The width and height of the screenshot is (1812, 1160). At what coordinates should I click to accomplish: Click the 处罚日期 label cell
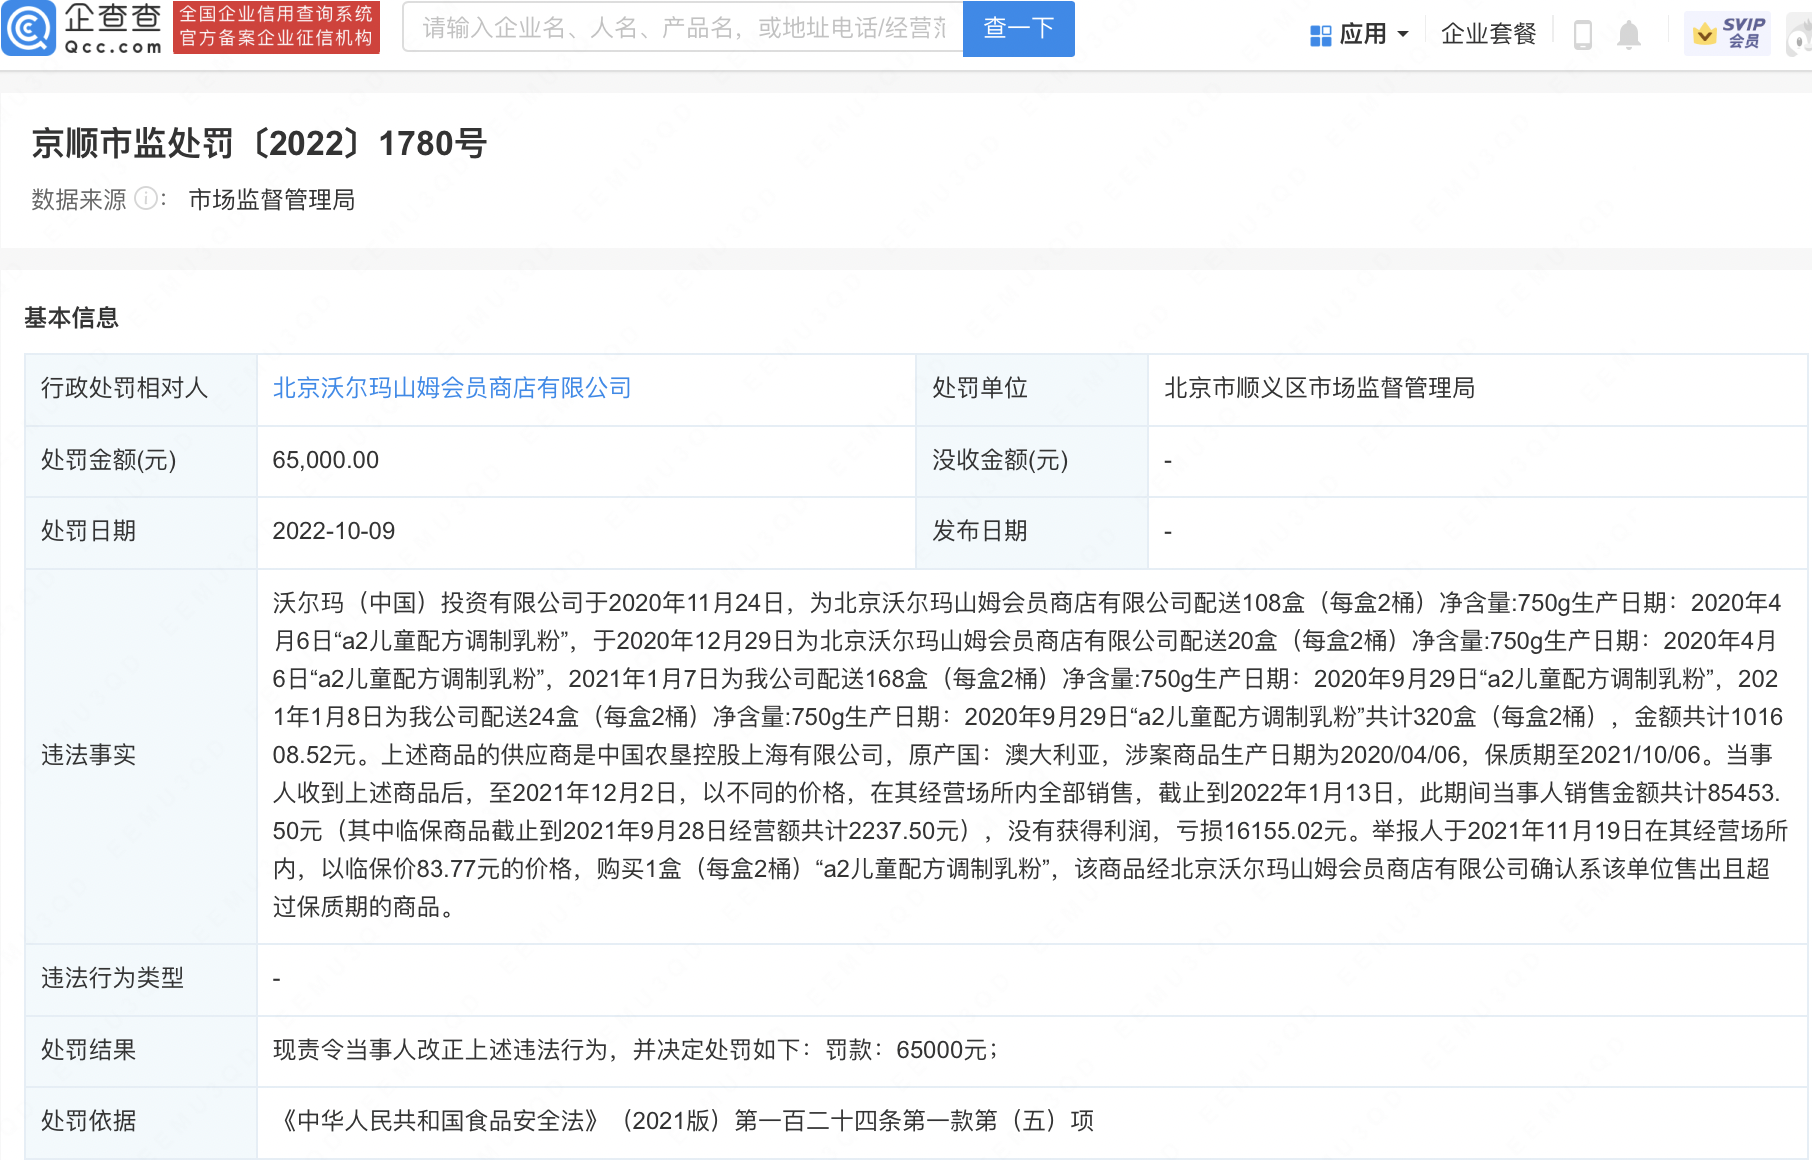pos(141,532)
